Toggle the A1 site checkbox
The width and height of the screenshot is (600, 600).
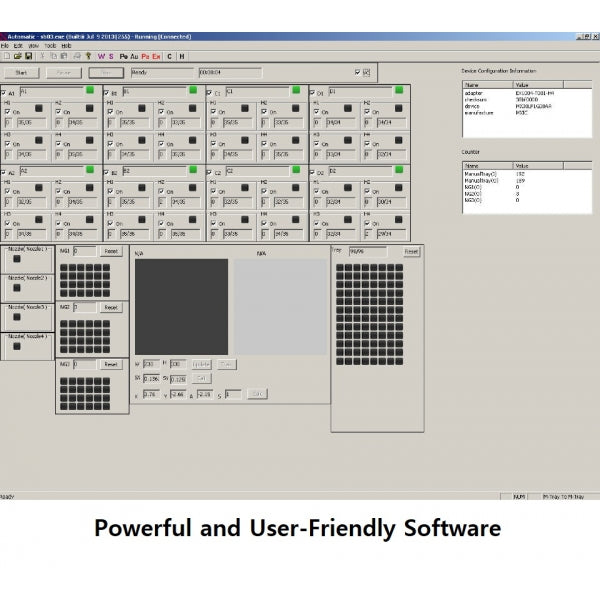(5, 92)
